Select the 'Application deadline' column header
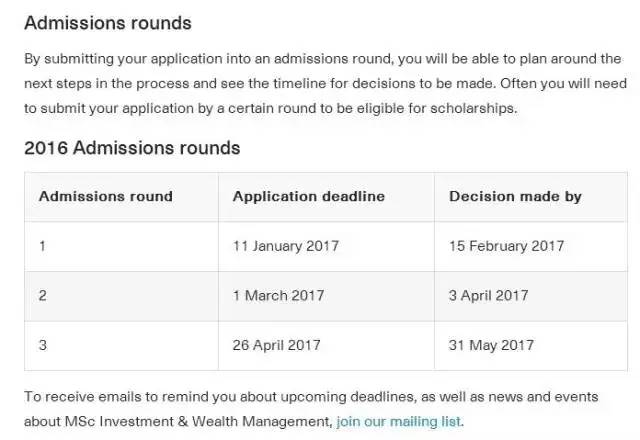Viewport: 640px width, 440px height. pyautogui.click(x=327, y=197)
